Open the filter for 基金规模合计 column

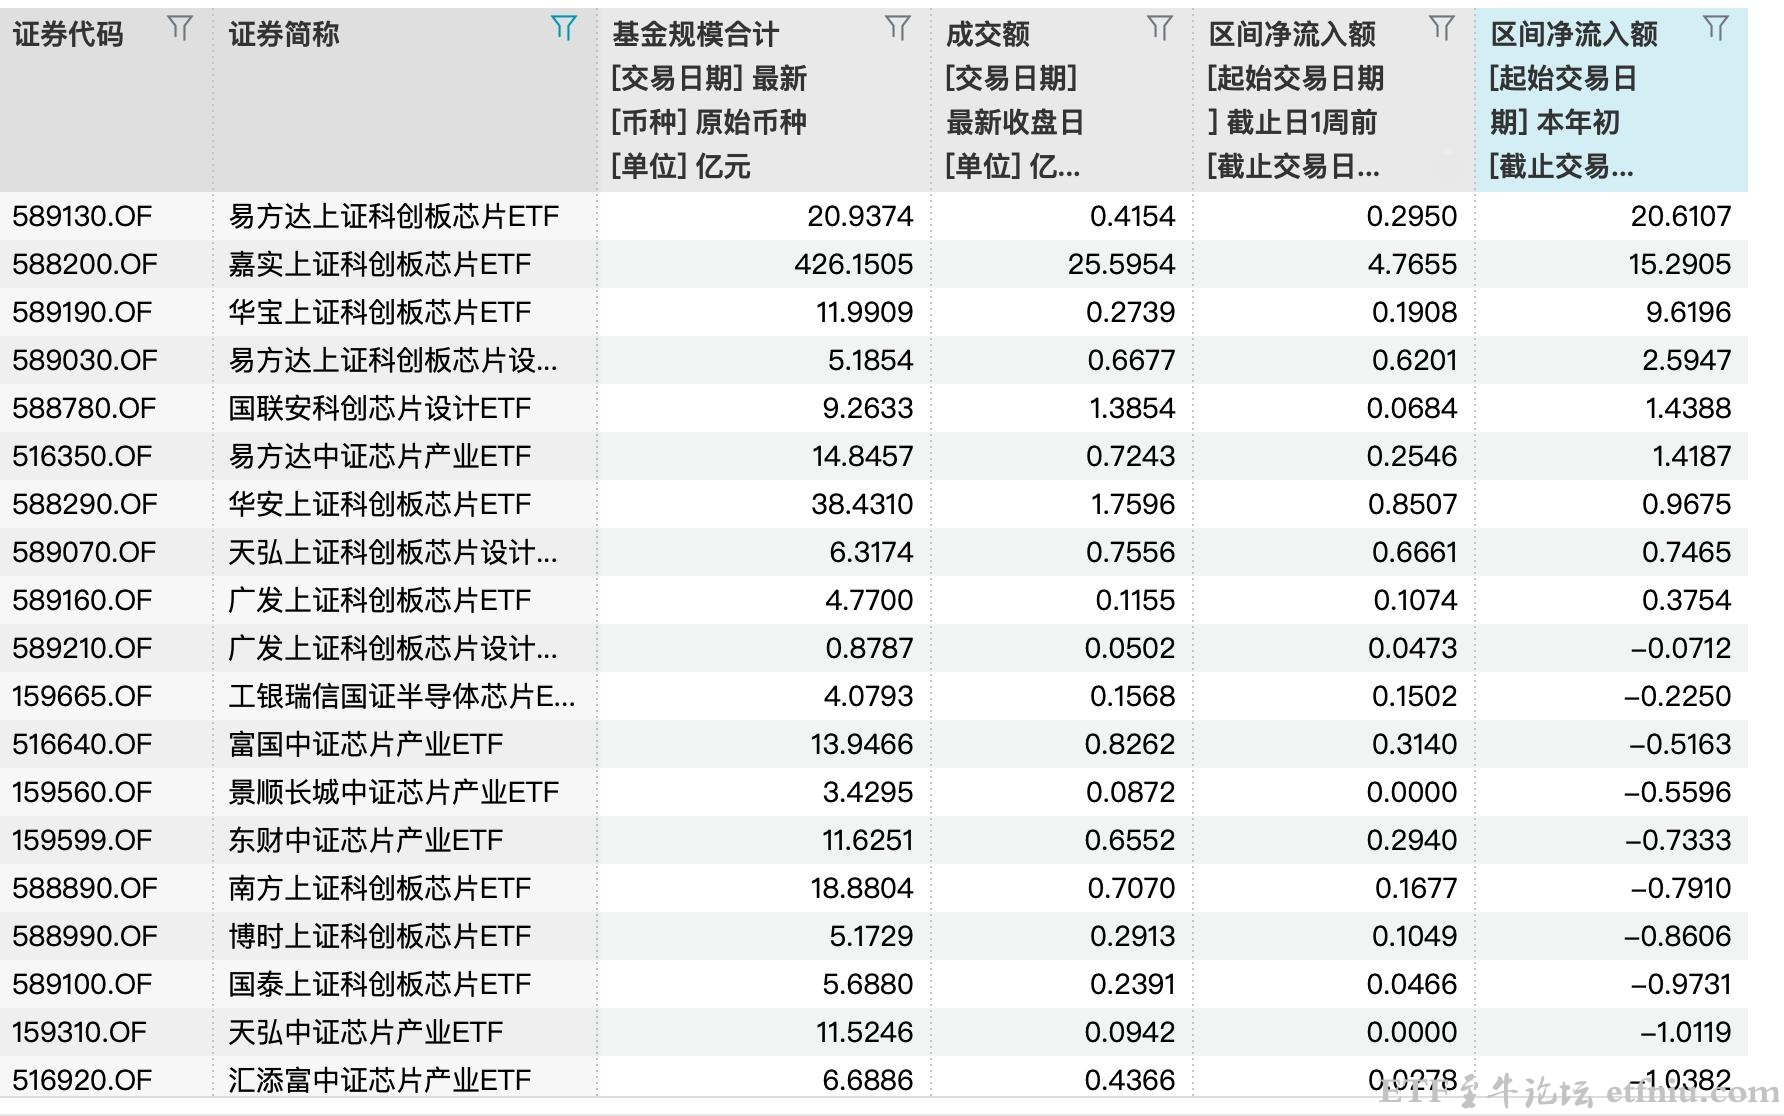[898, 28]
